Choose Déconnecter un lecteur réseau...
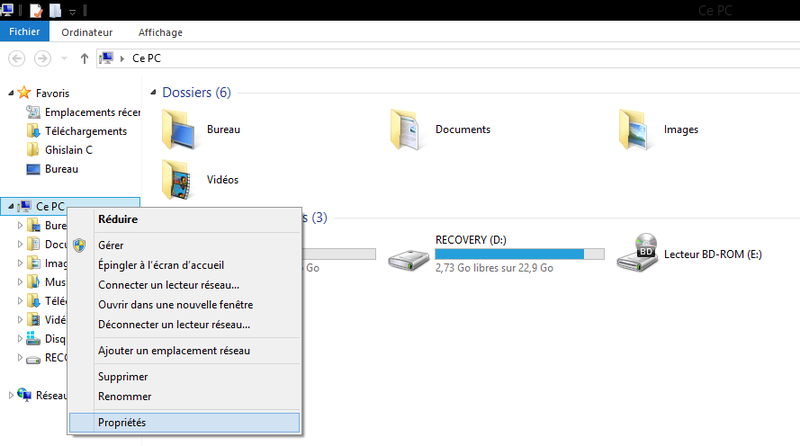Screen dimensions: 800x446 tap(184, 325)
